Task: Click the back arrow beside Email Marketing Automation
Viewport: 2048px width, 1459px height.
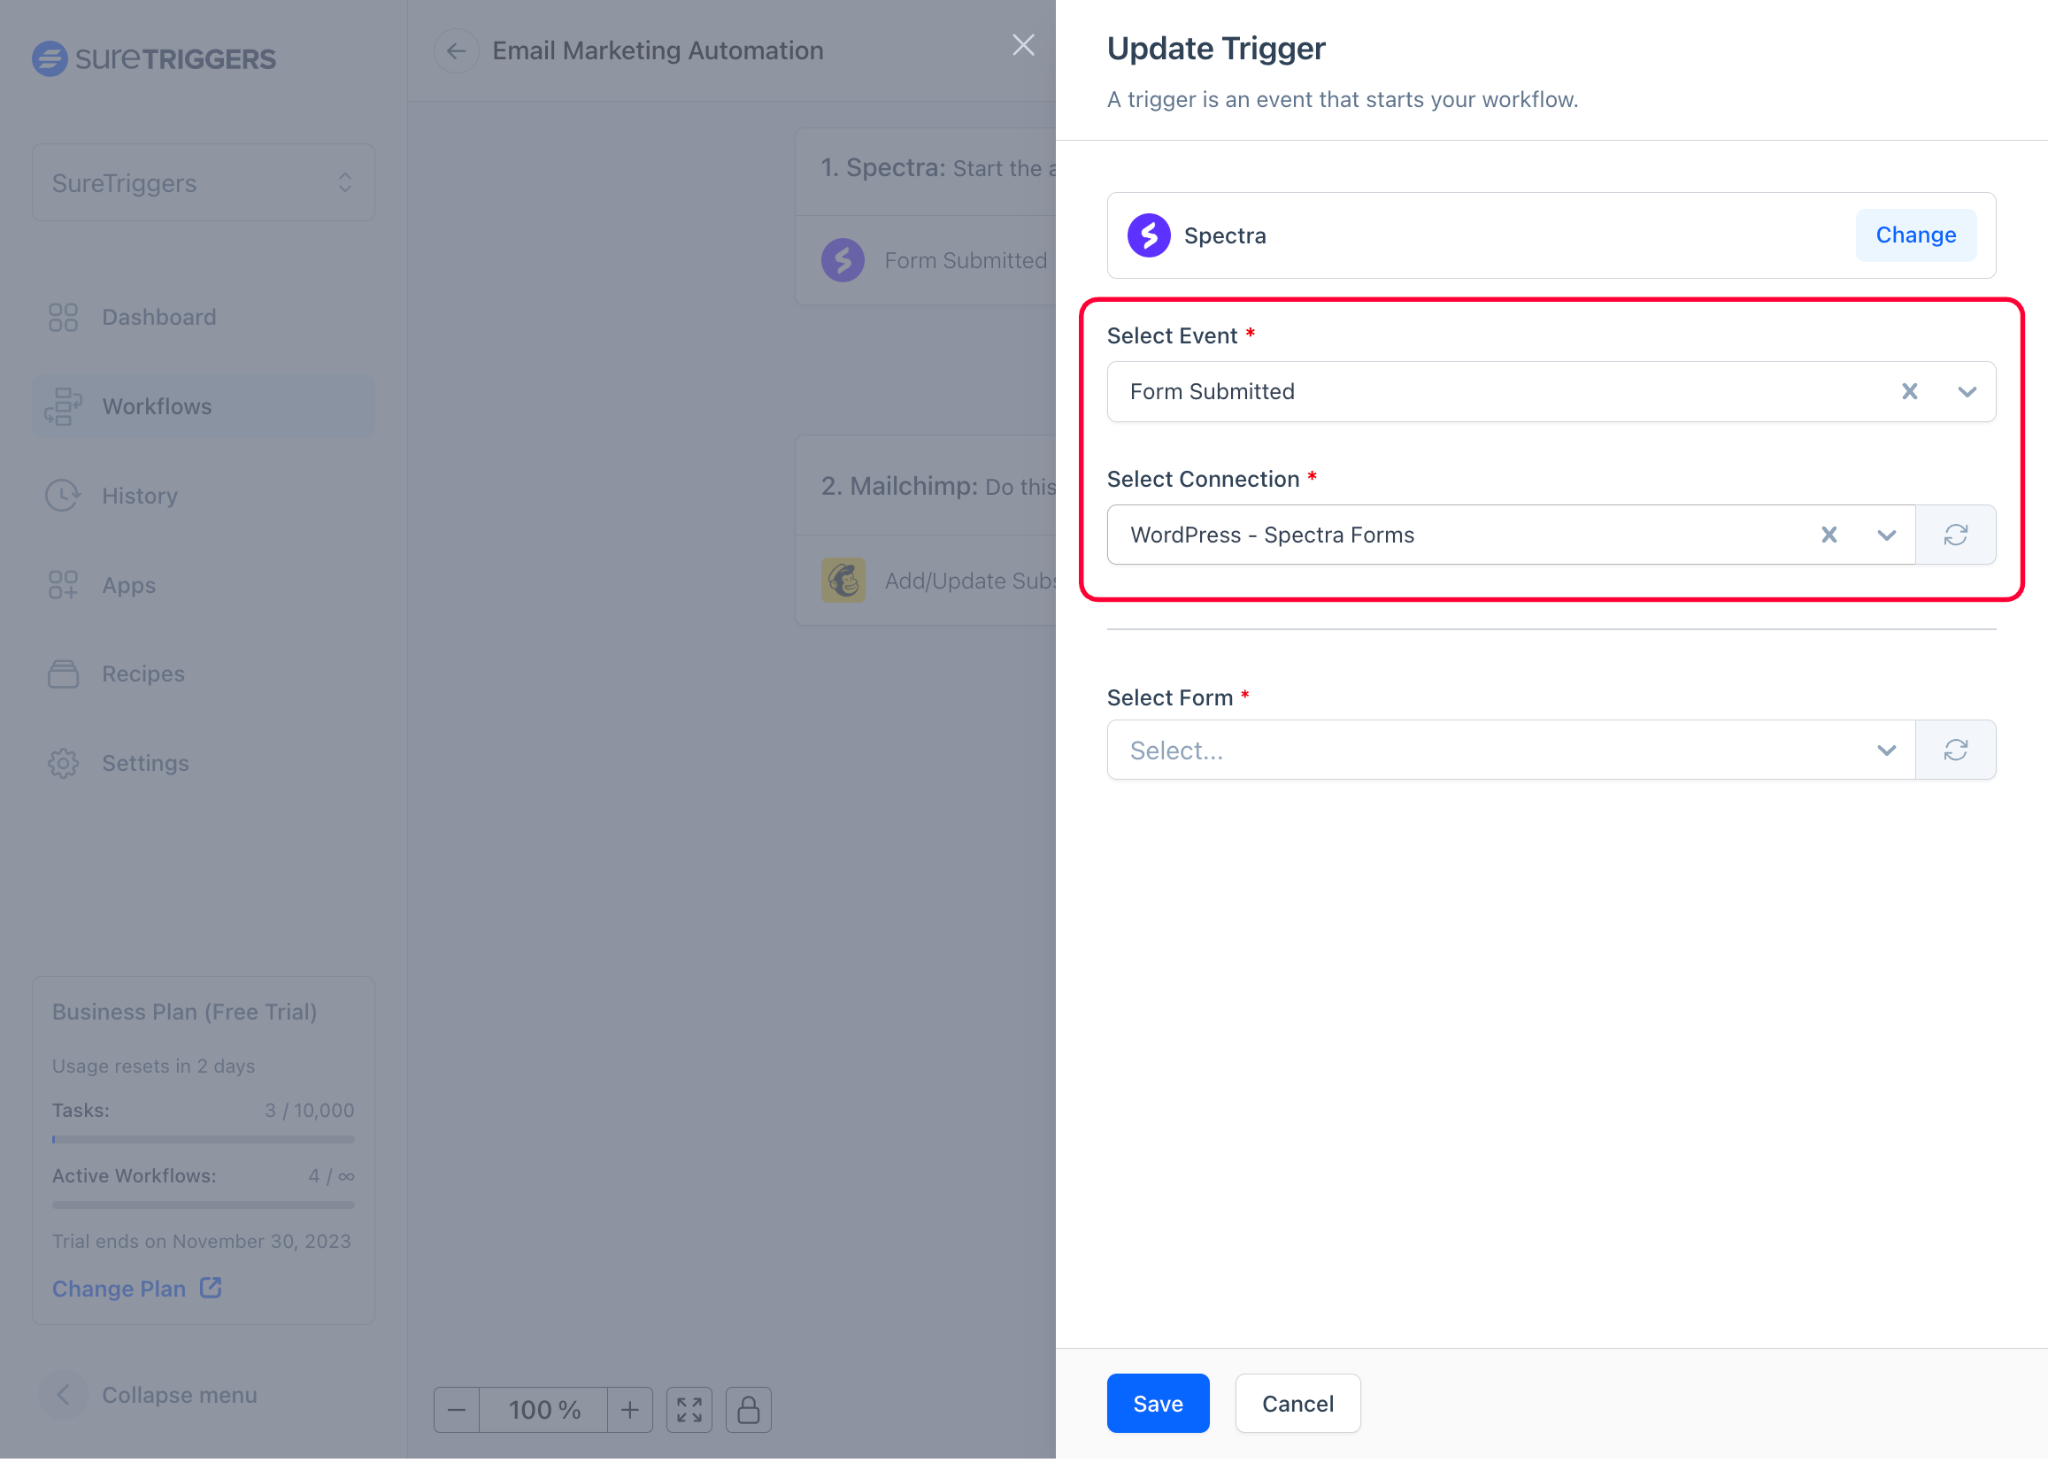Action: pos(456,50)
